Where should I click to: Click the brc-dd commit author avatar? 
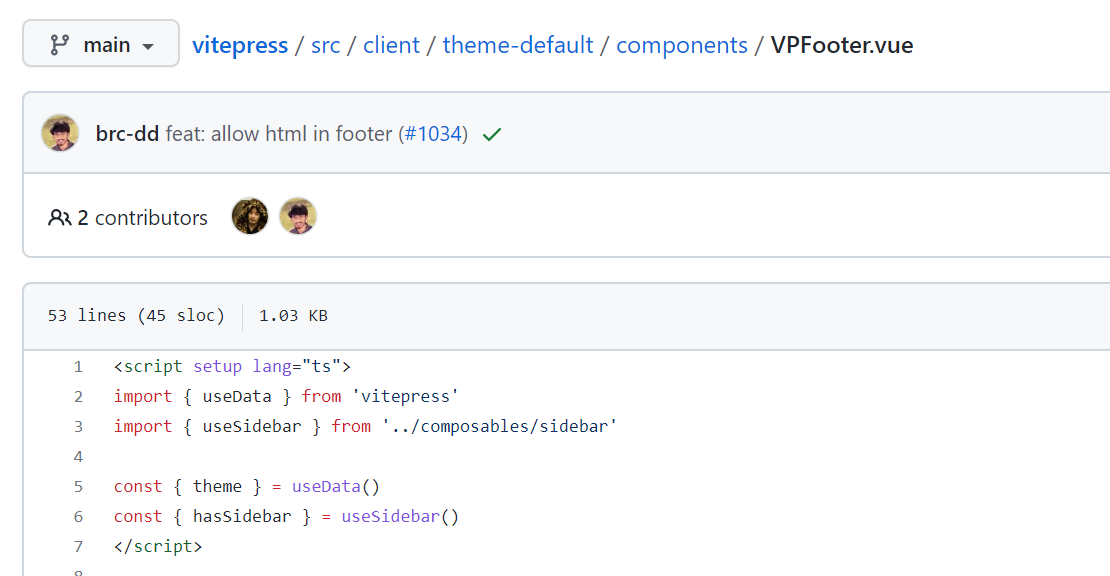coord(60,133)
